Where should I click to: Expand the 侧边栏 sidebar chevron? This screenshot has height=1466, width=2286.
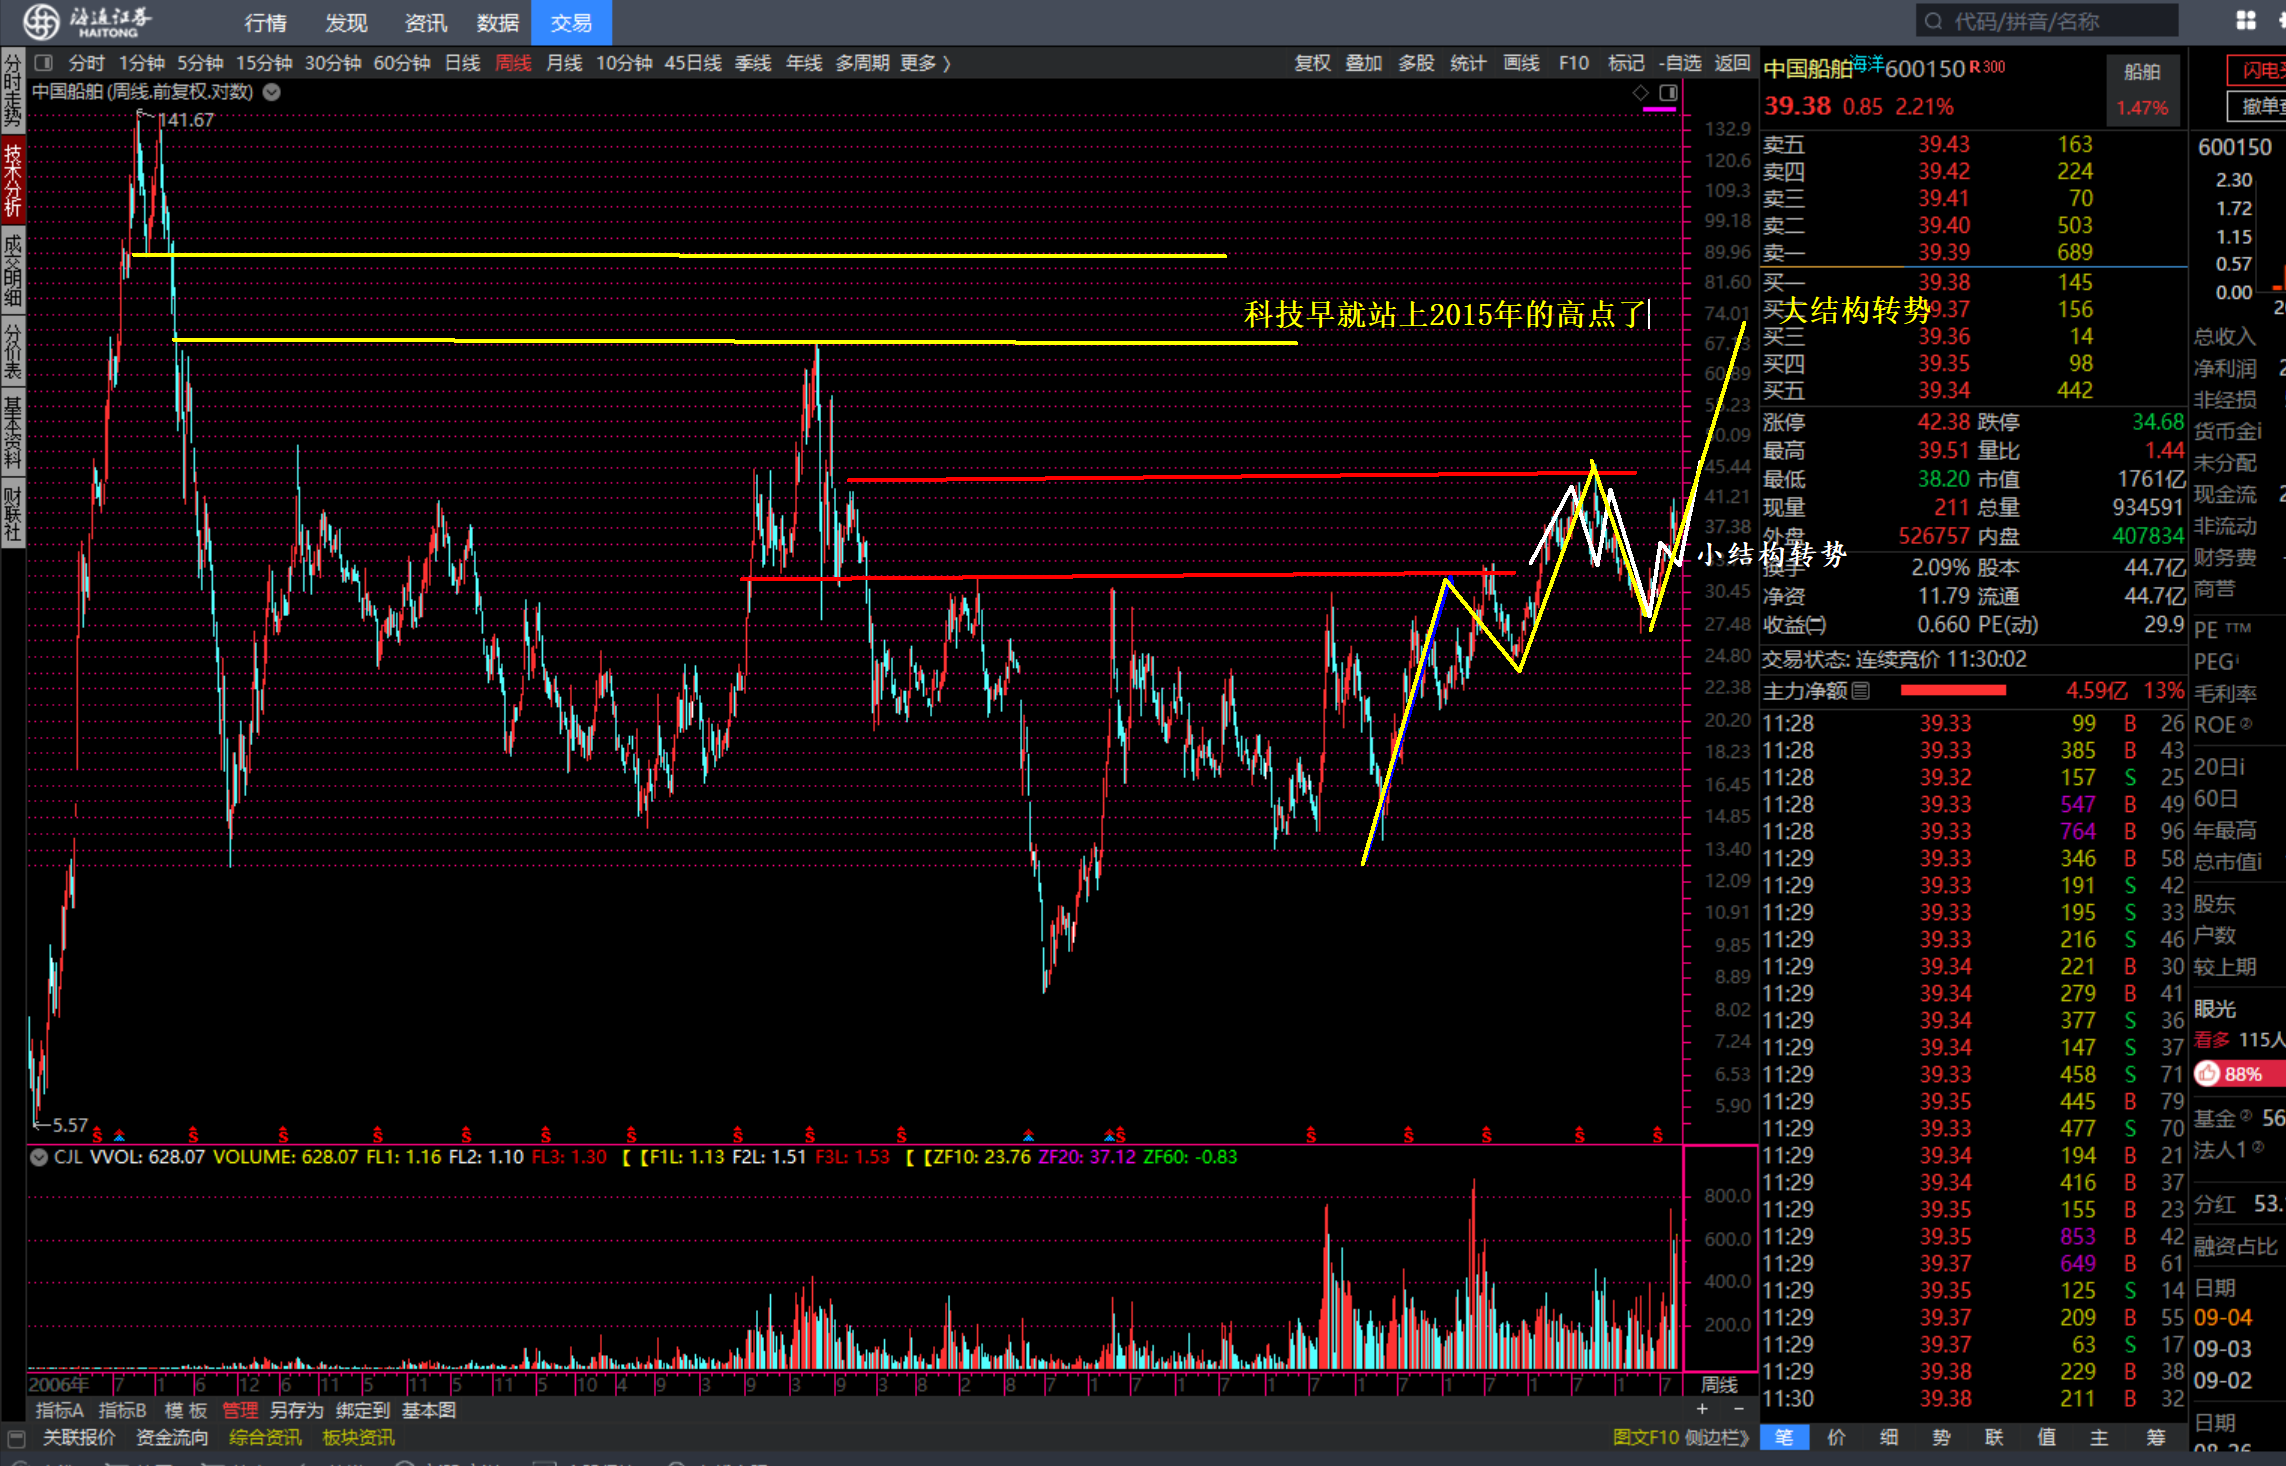1717,1438
